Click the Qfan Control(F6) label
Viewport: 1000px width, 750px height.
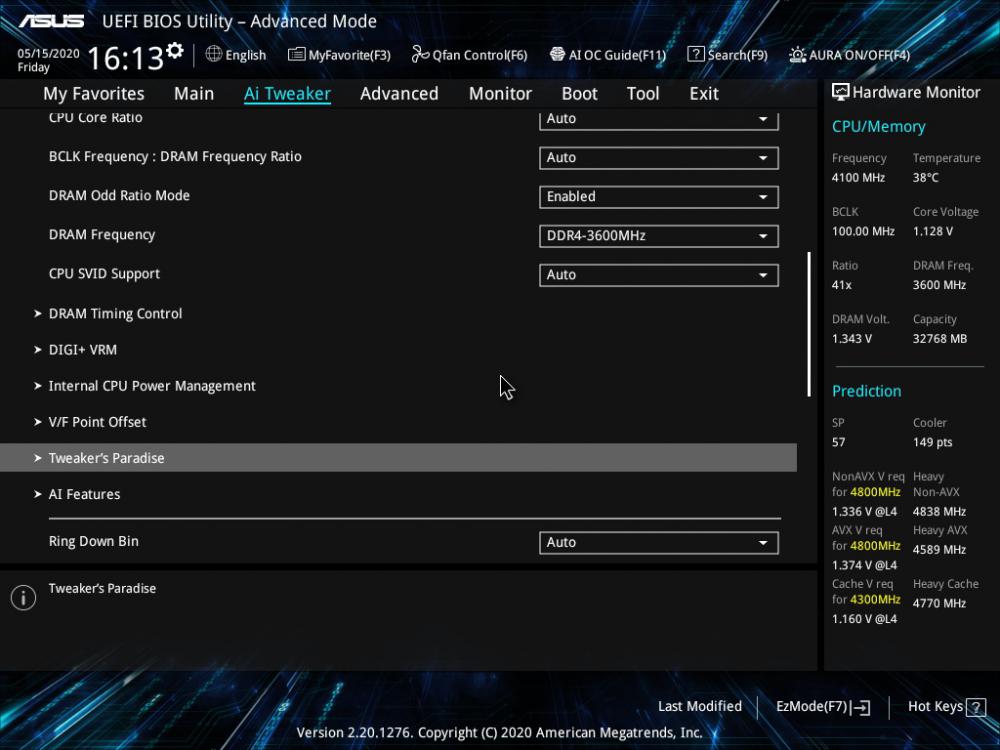point(480,55)
